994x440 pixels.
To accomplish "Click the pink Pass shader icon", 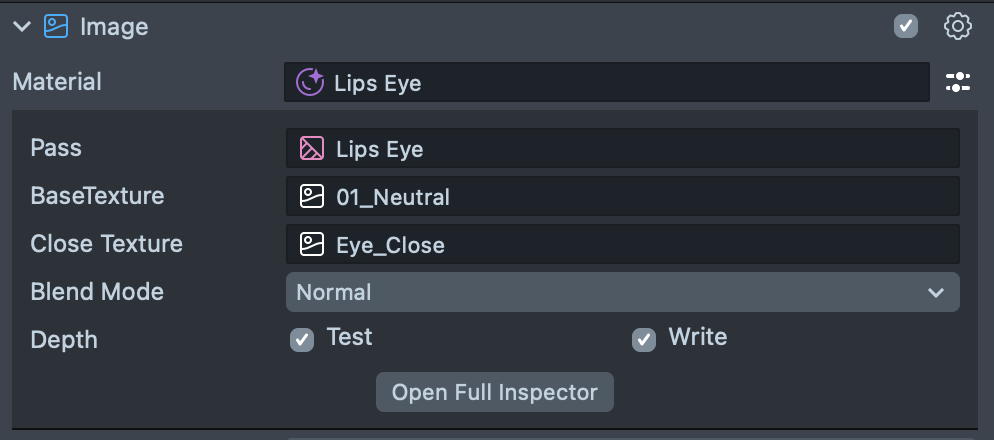I will point(312,149).
